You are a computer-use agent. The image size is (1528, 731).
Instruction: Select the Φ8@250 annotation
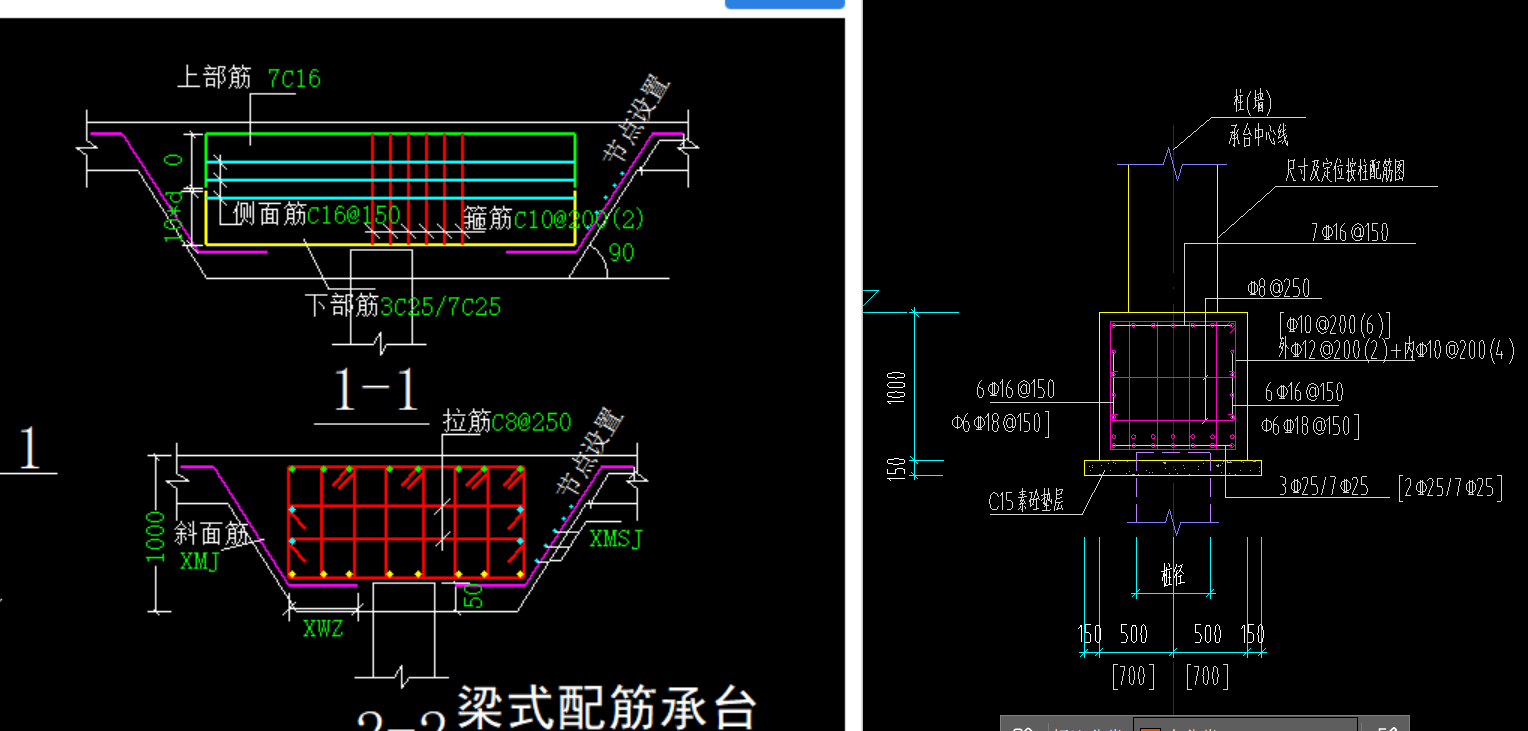[x=1279, y=288]
